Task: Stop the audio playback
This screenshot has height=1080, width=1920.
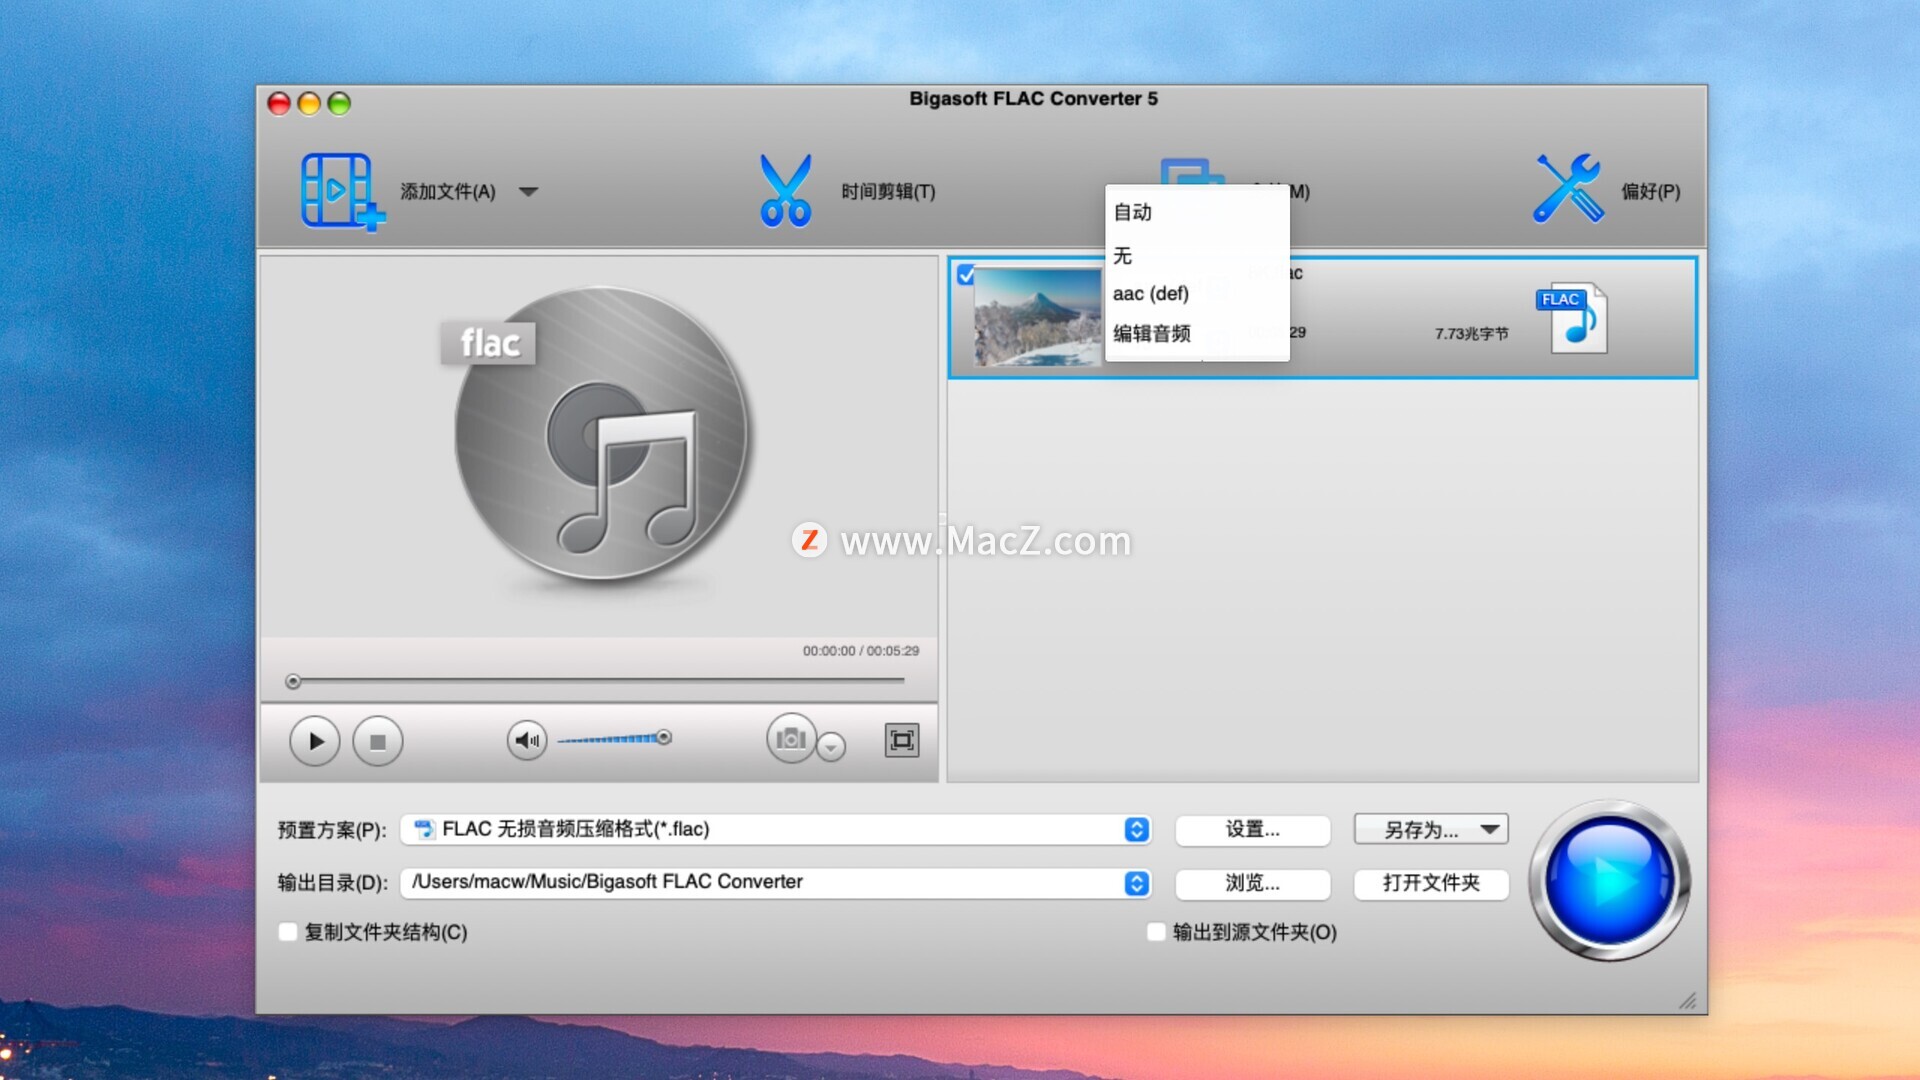Action: pyautogui.click(x=378, y=741)
